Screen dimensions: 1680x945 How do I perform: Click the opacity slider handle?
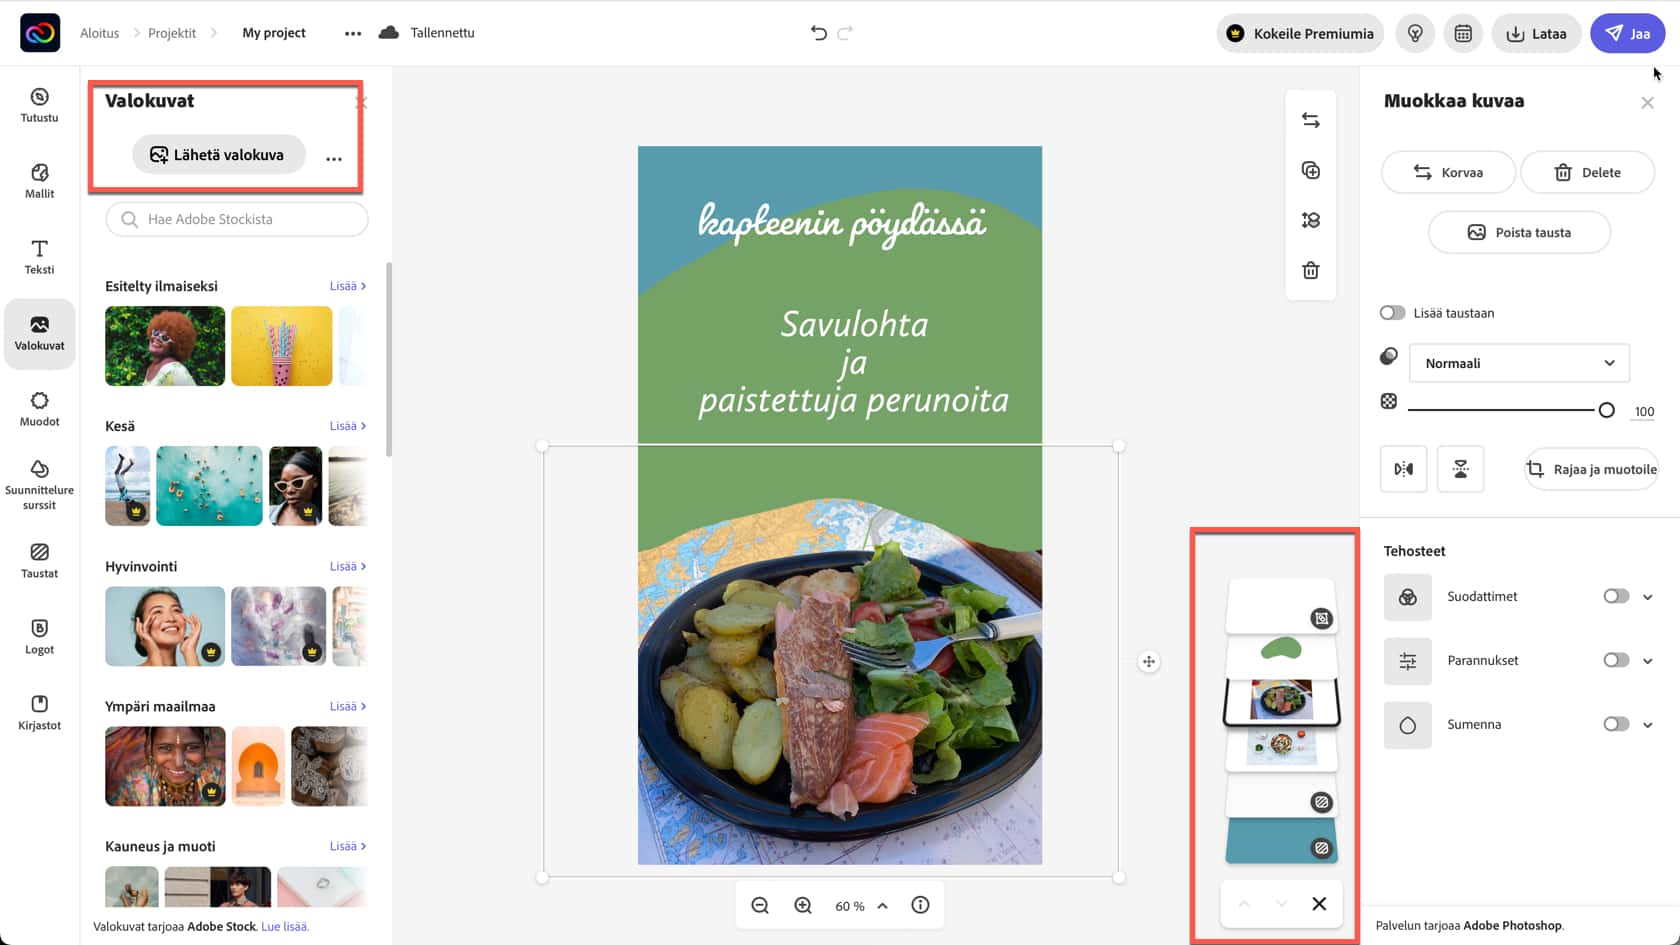[x=1606, y=410]
